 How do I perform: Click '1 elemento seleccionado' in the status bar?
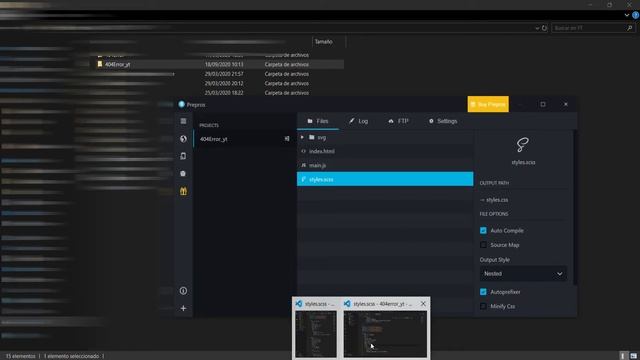[x=71, y=356]
